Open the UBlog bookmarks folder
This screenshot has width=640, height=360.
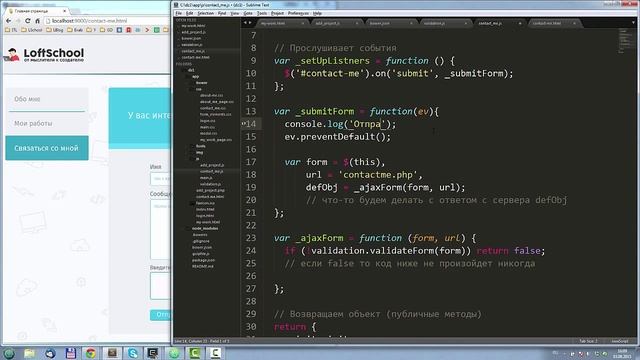pos(55,30)
